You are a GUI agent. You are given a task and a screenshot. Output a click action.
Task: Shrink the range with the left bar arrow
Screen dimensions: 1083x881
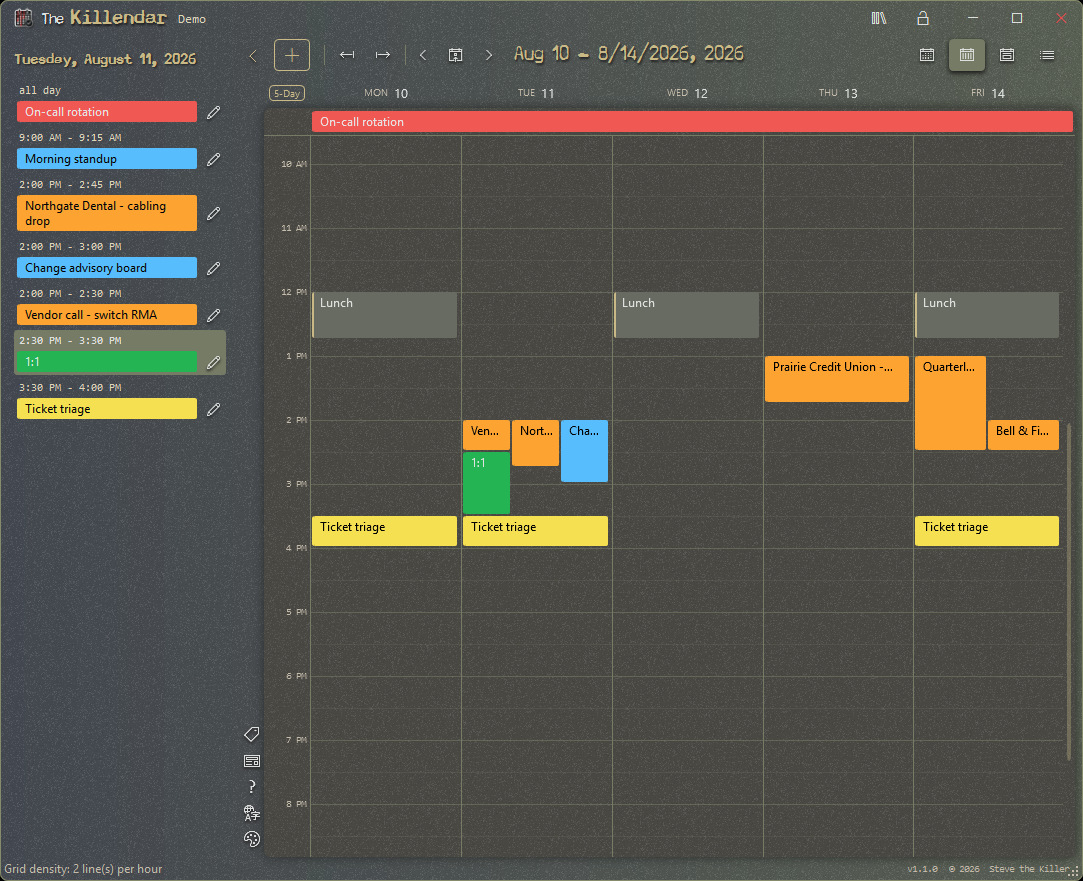(347, 55)
